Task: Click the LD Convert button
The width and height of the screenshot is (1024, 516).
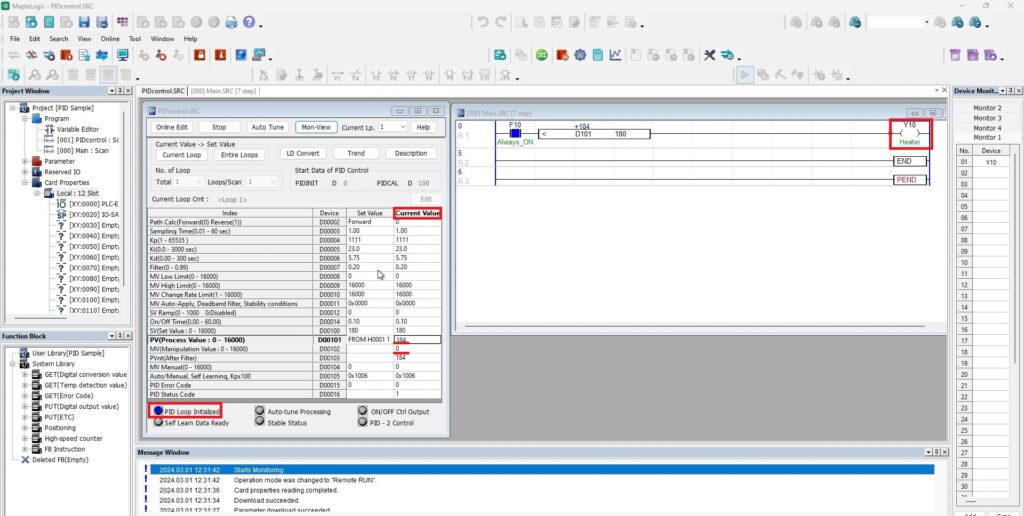Action: pyautogui.click(x=304, y=153)
